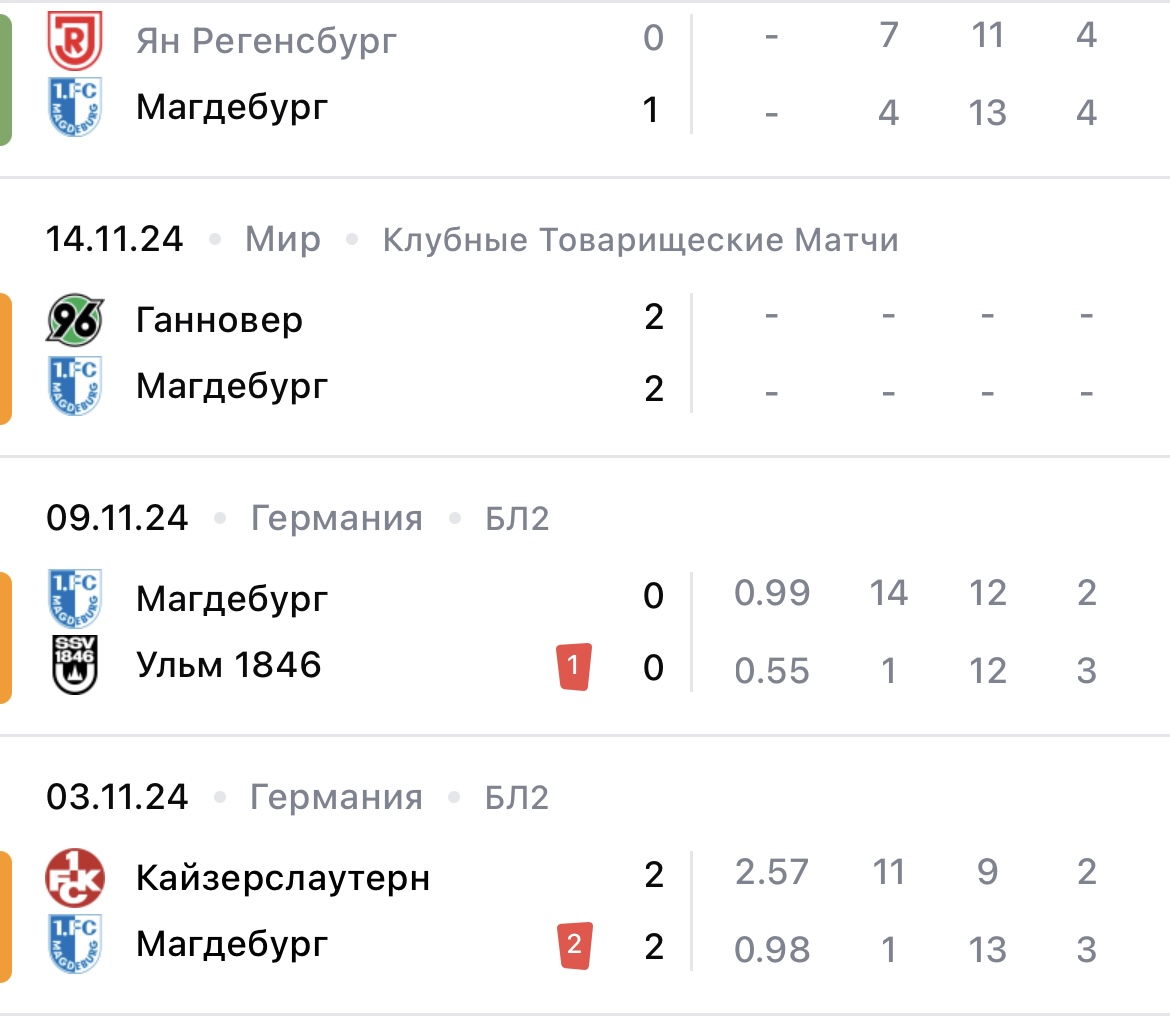The image size is (1170, 1019).
Task: Click the Jahn Regensburg club crest
Action: (72, 38)
